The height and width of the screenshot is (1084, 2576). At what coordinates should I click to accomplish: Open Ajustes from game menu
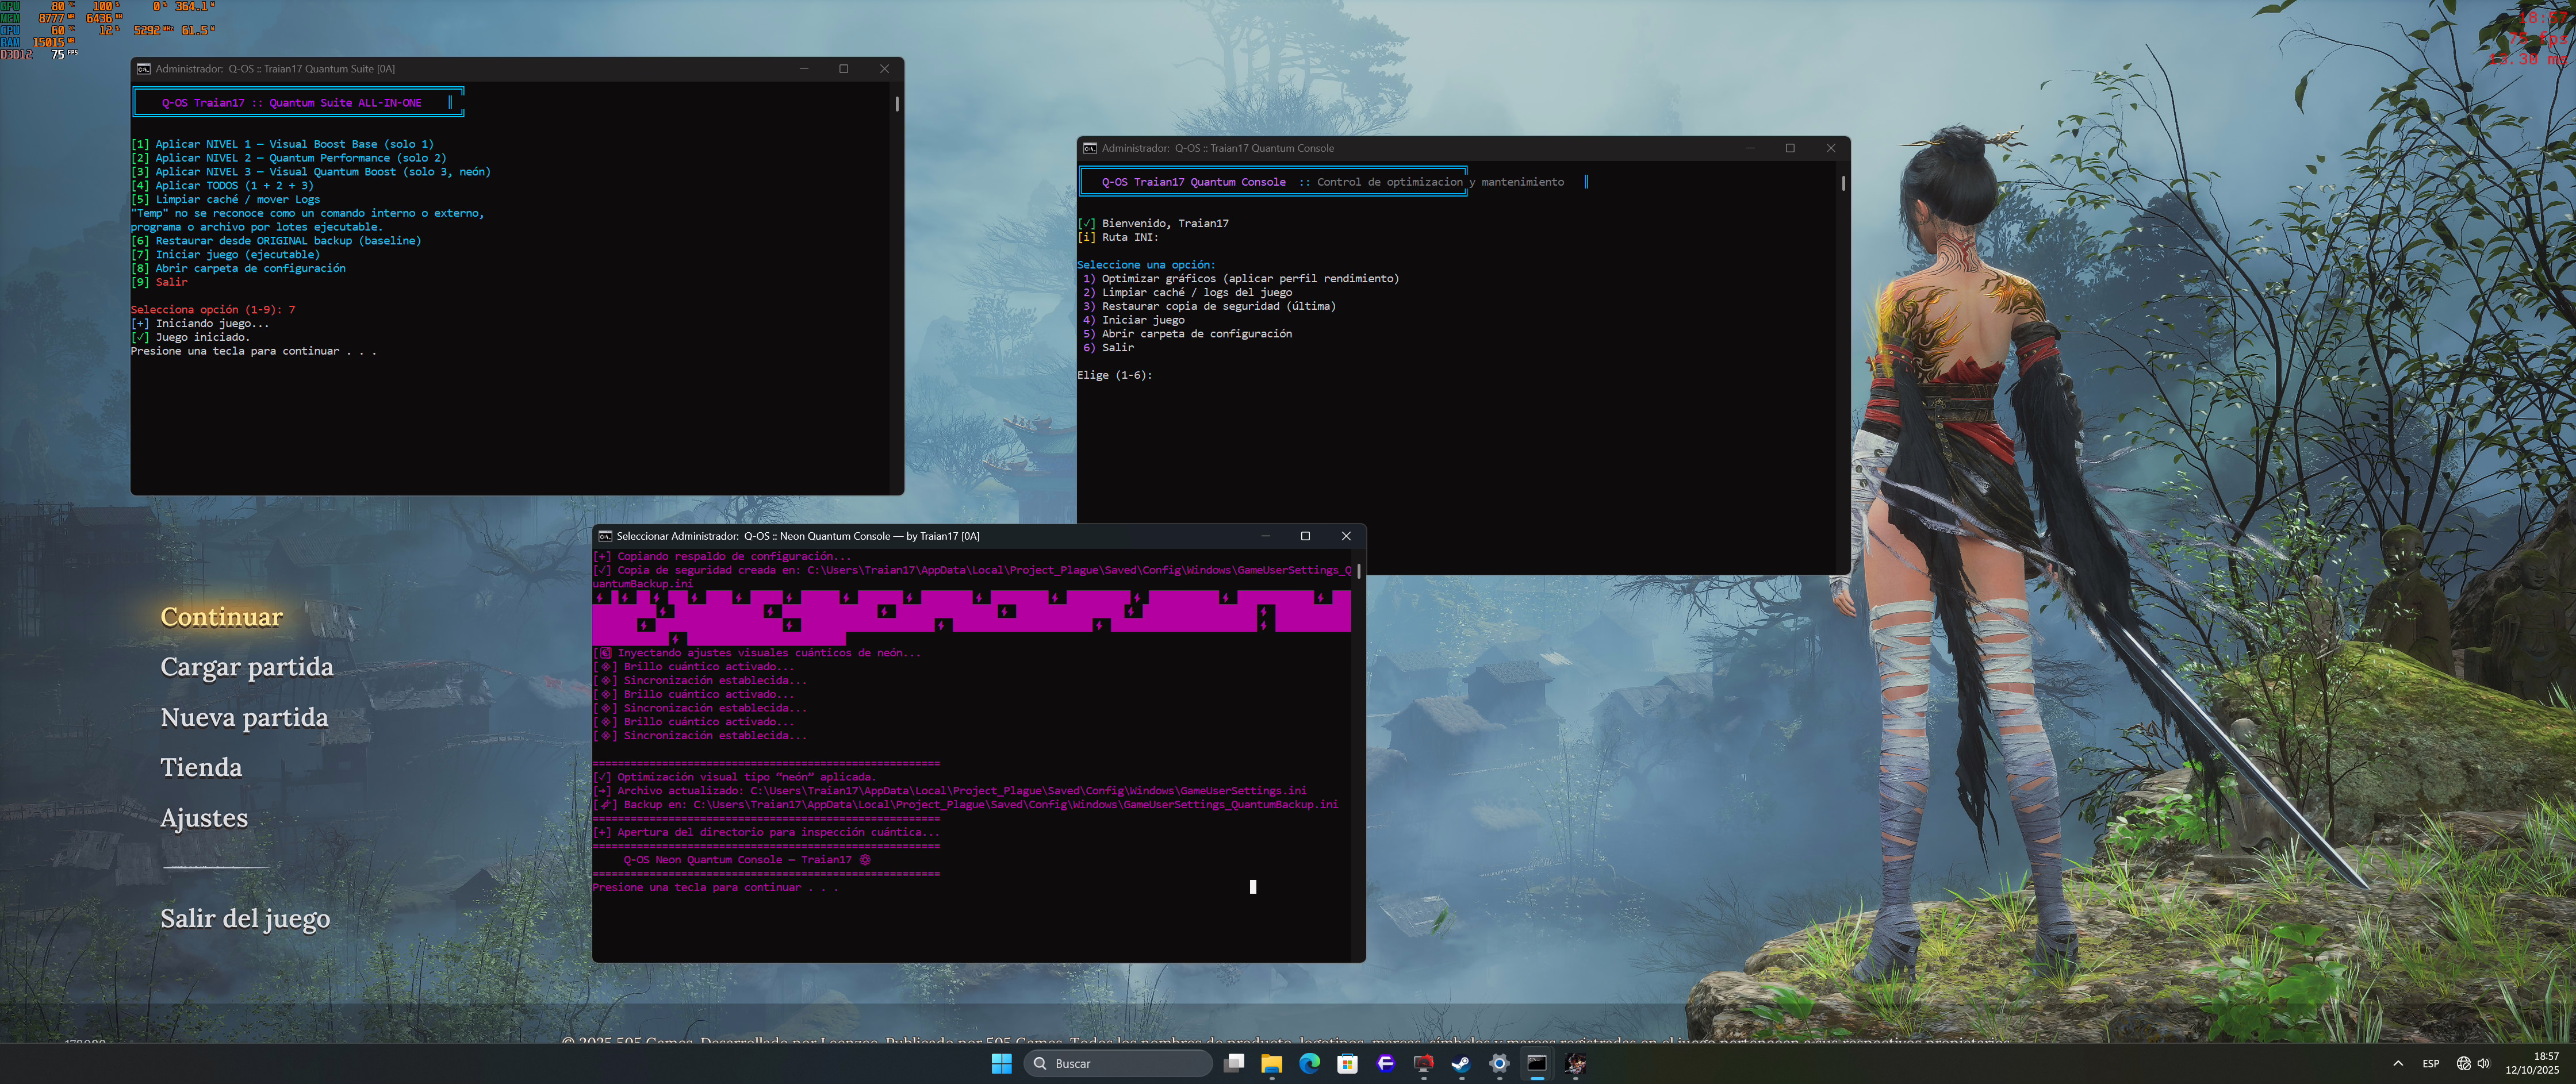[x=204, y=817]
